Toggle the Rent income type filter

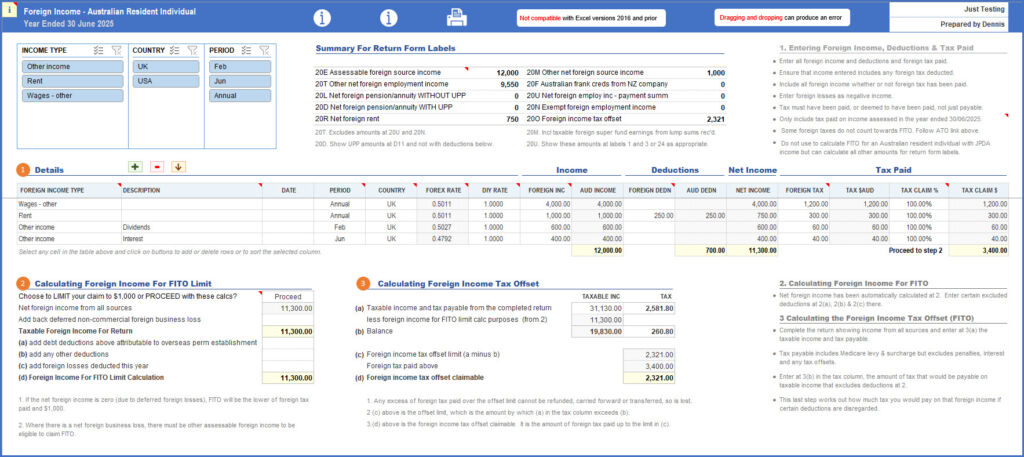click(71, 82)
